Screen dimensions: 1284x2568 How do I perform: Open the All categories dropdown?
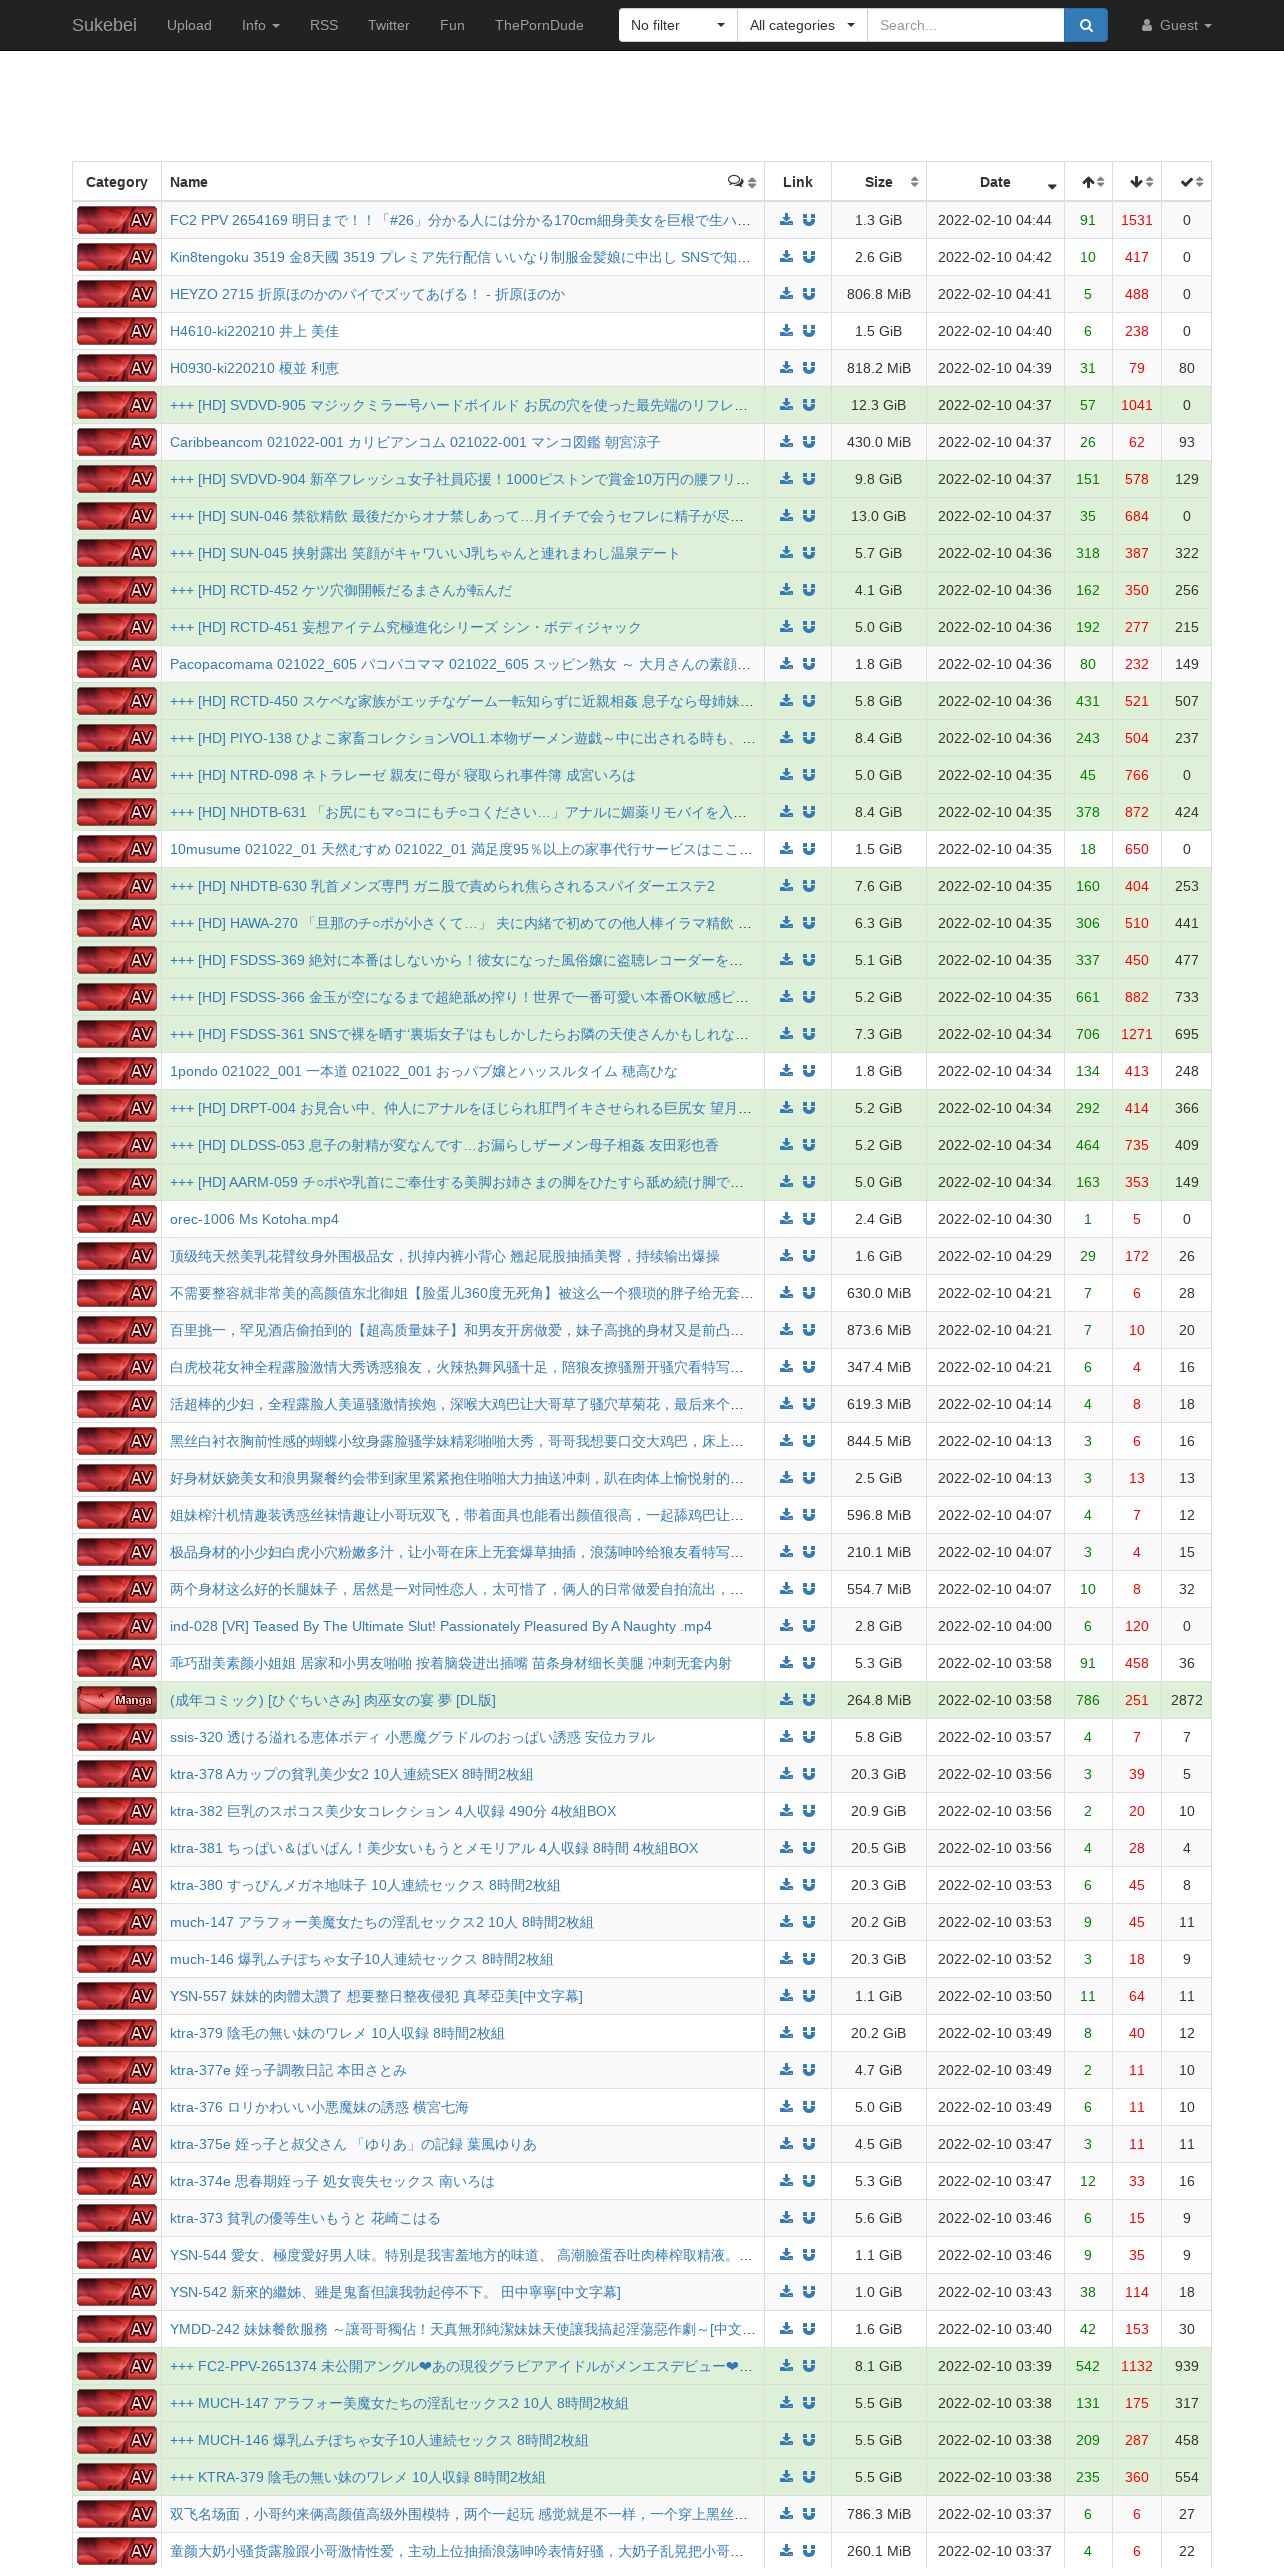[802, 25]
